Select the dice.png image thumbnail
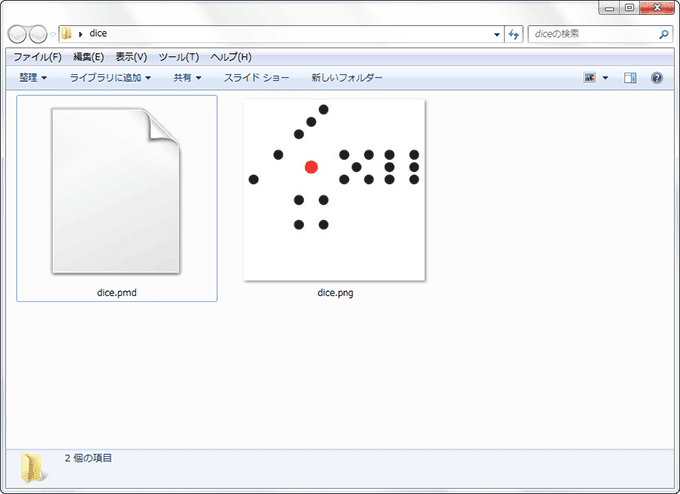 coord(334,190)
